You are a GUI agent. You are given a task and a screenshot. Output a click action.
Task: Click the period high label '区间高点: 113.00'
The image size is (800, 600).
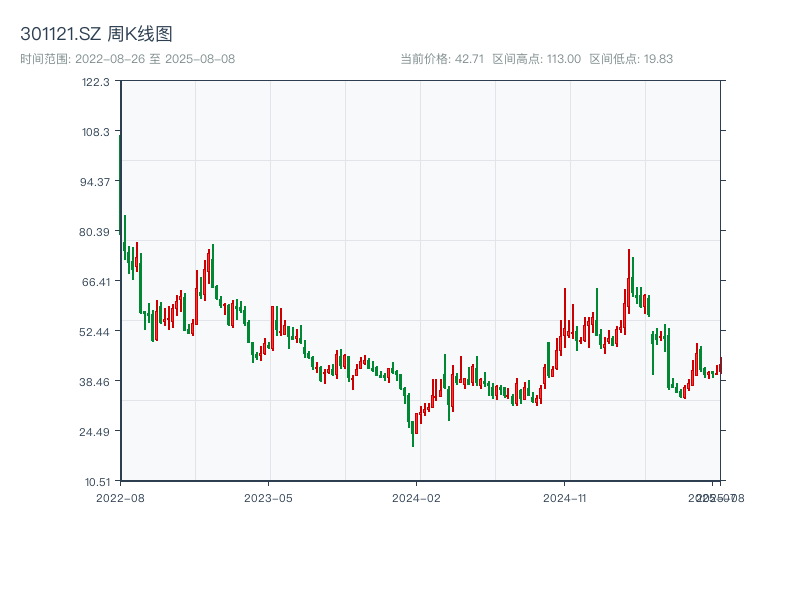[537, 59]
